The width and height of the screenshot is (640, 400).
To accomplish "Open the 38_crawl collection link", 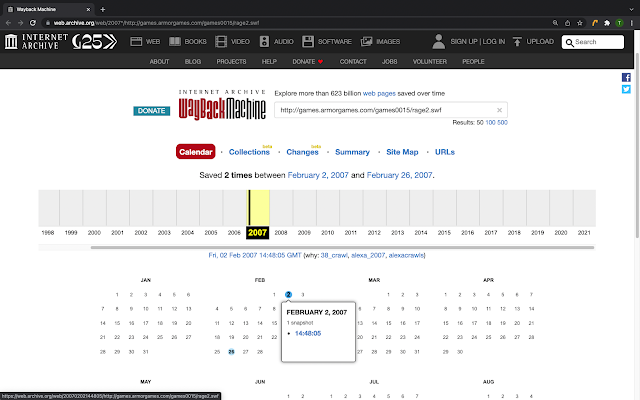I will [x=334, y=256].
